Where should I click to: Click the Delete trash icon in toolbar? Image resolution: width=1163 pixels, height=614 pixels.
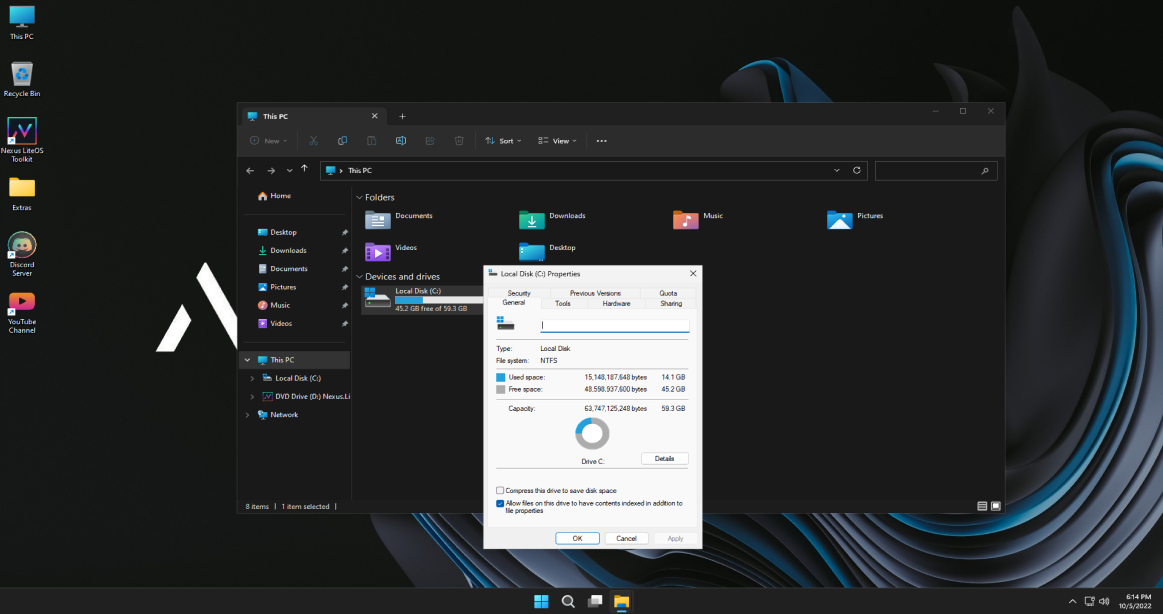(459, 141)
